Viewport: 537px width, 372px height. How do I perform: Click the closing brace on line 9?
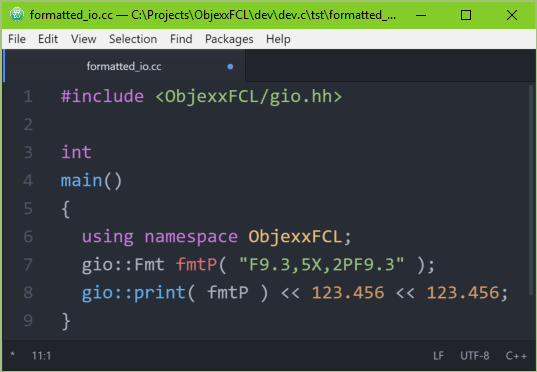[66, 321]
